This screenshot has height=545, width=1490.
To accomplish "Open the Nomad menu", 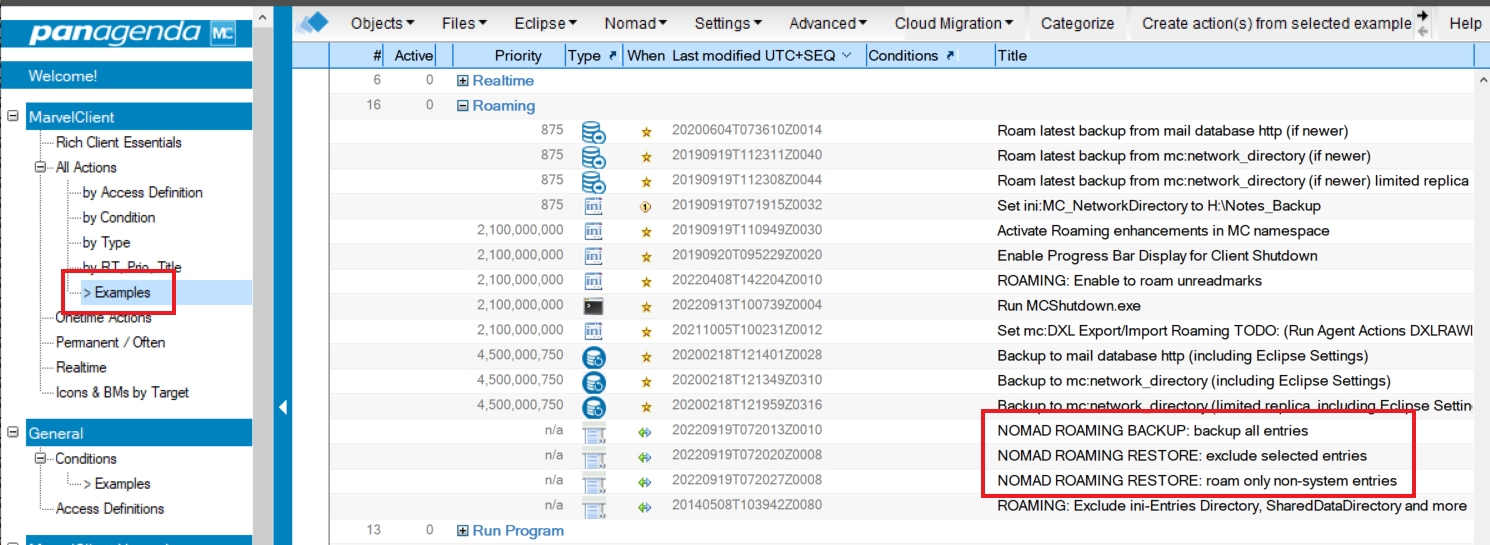I will 636,23.
